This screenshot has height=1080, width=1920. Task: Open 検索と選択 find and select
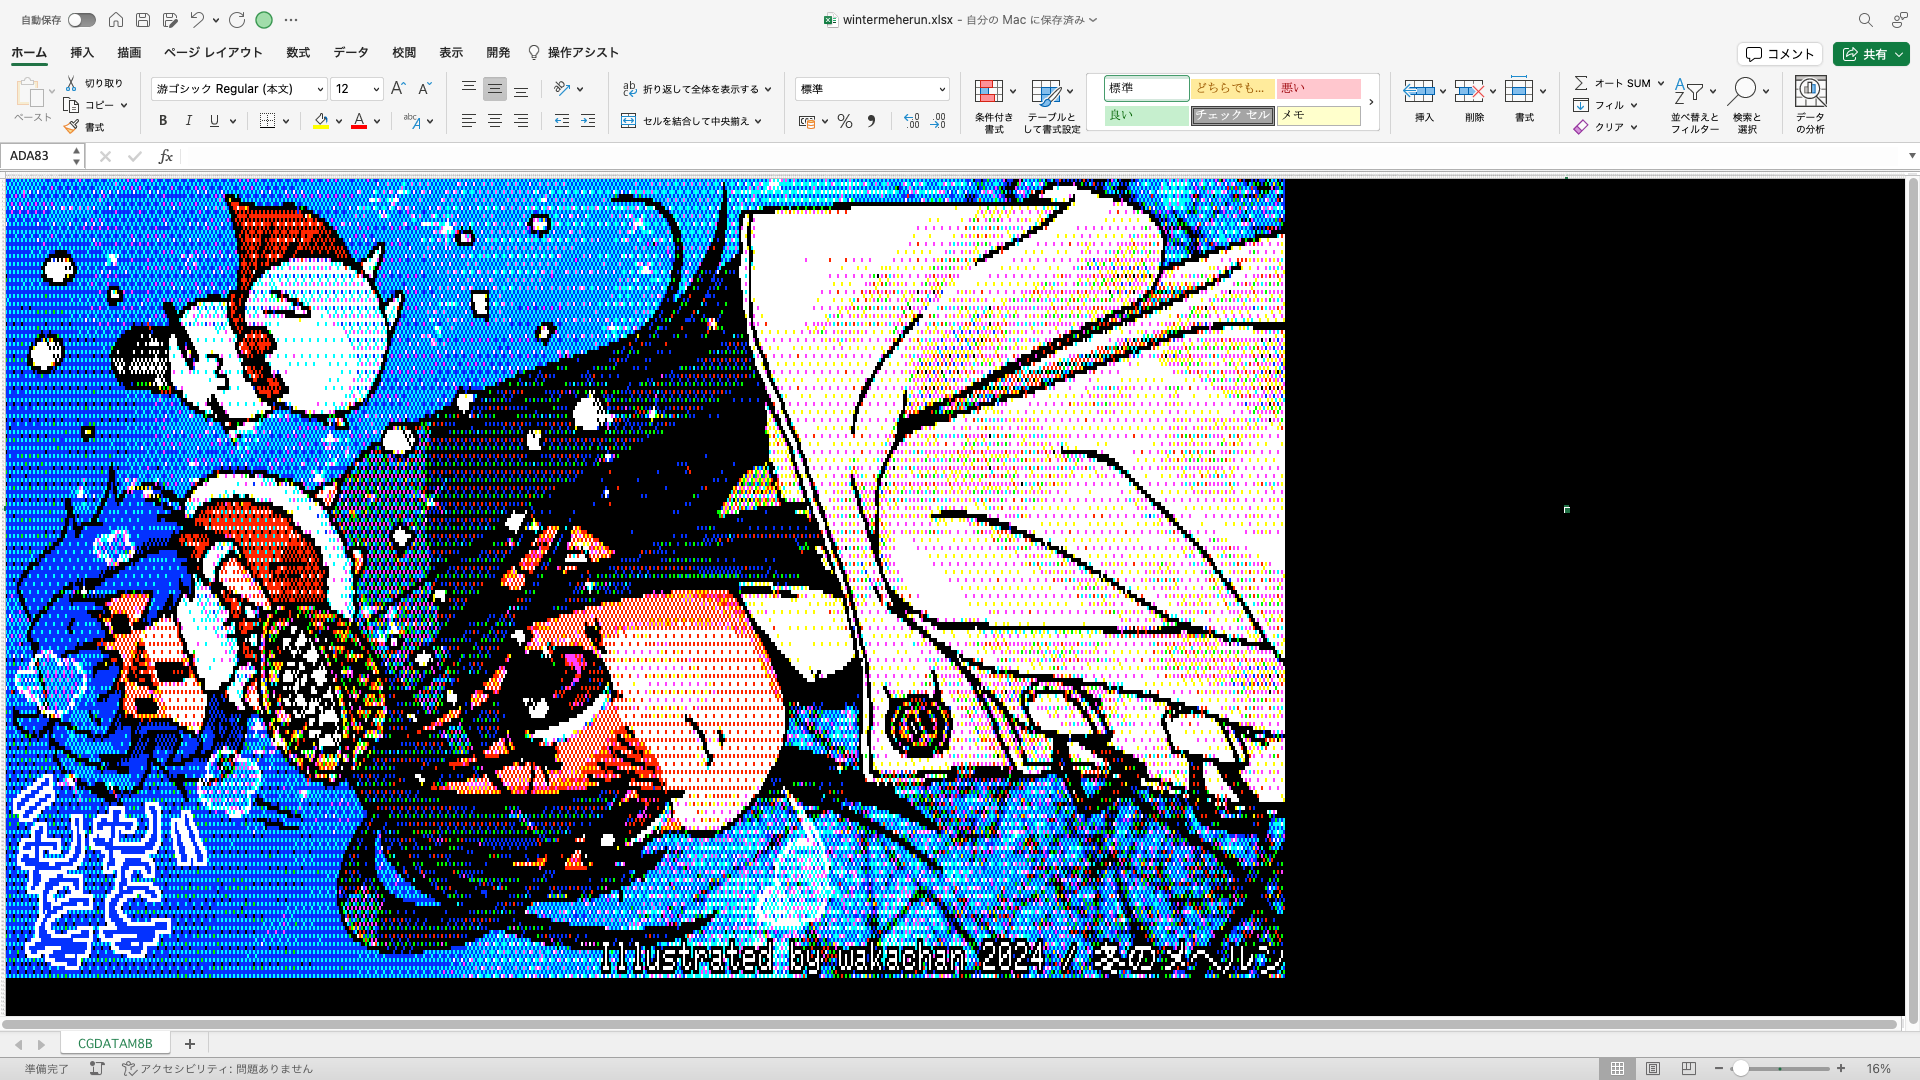pyautogui.click(x=1747, y=105)
